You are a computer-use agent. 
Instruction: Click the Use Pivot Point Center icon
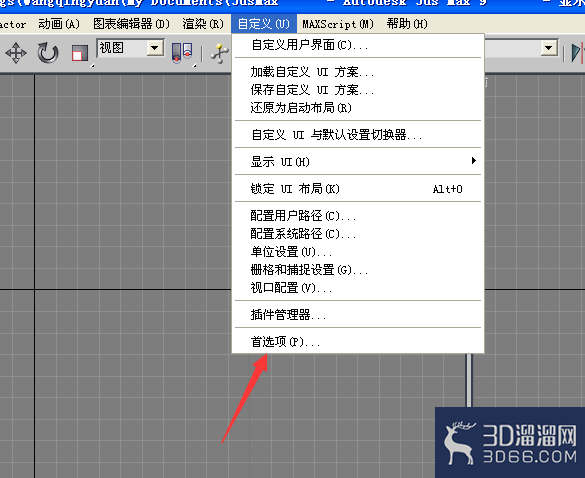[182, 53]
